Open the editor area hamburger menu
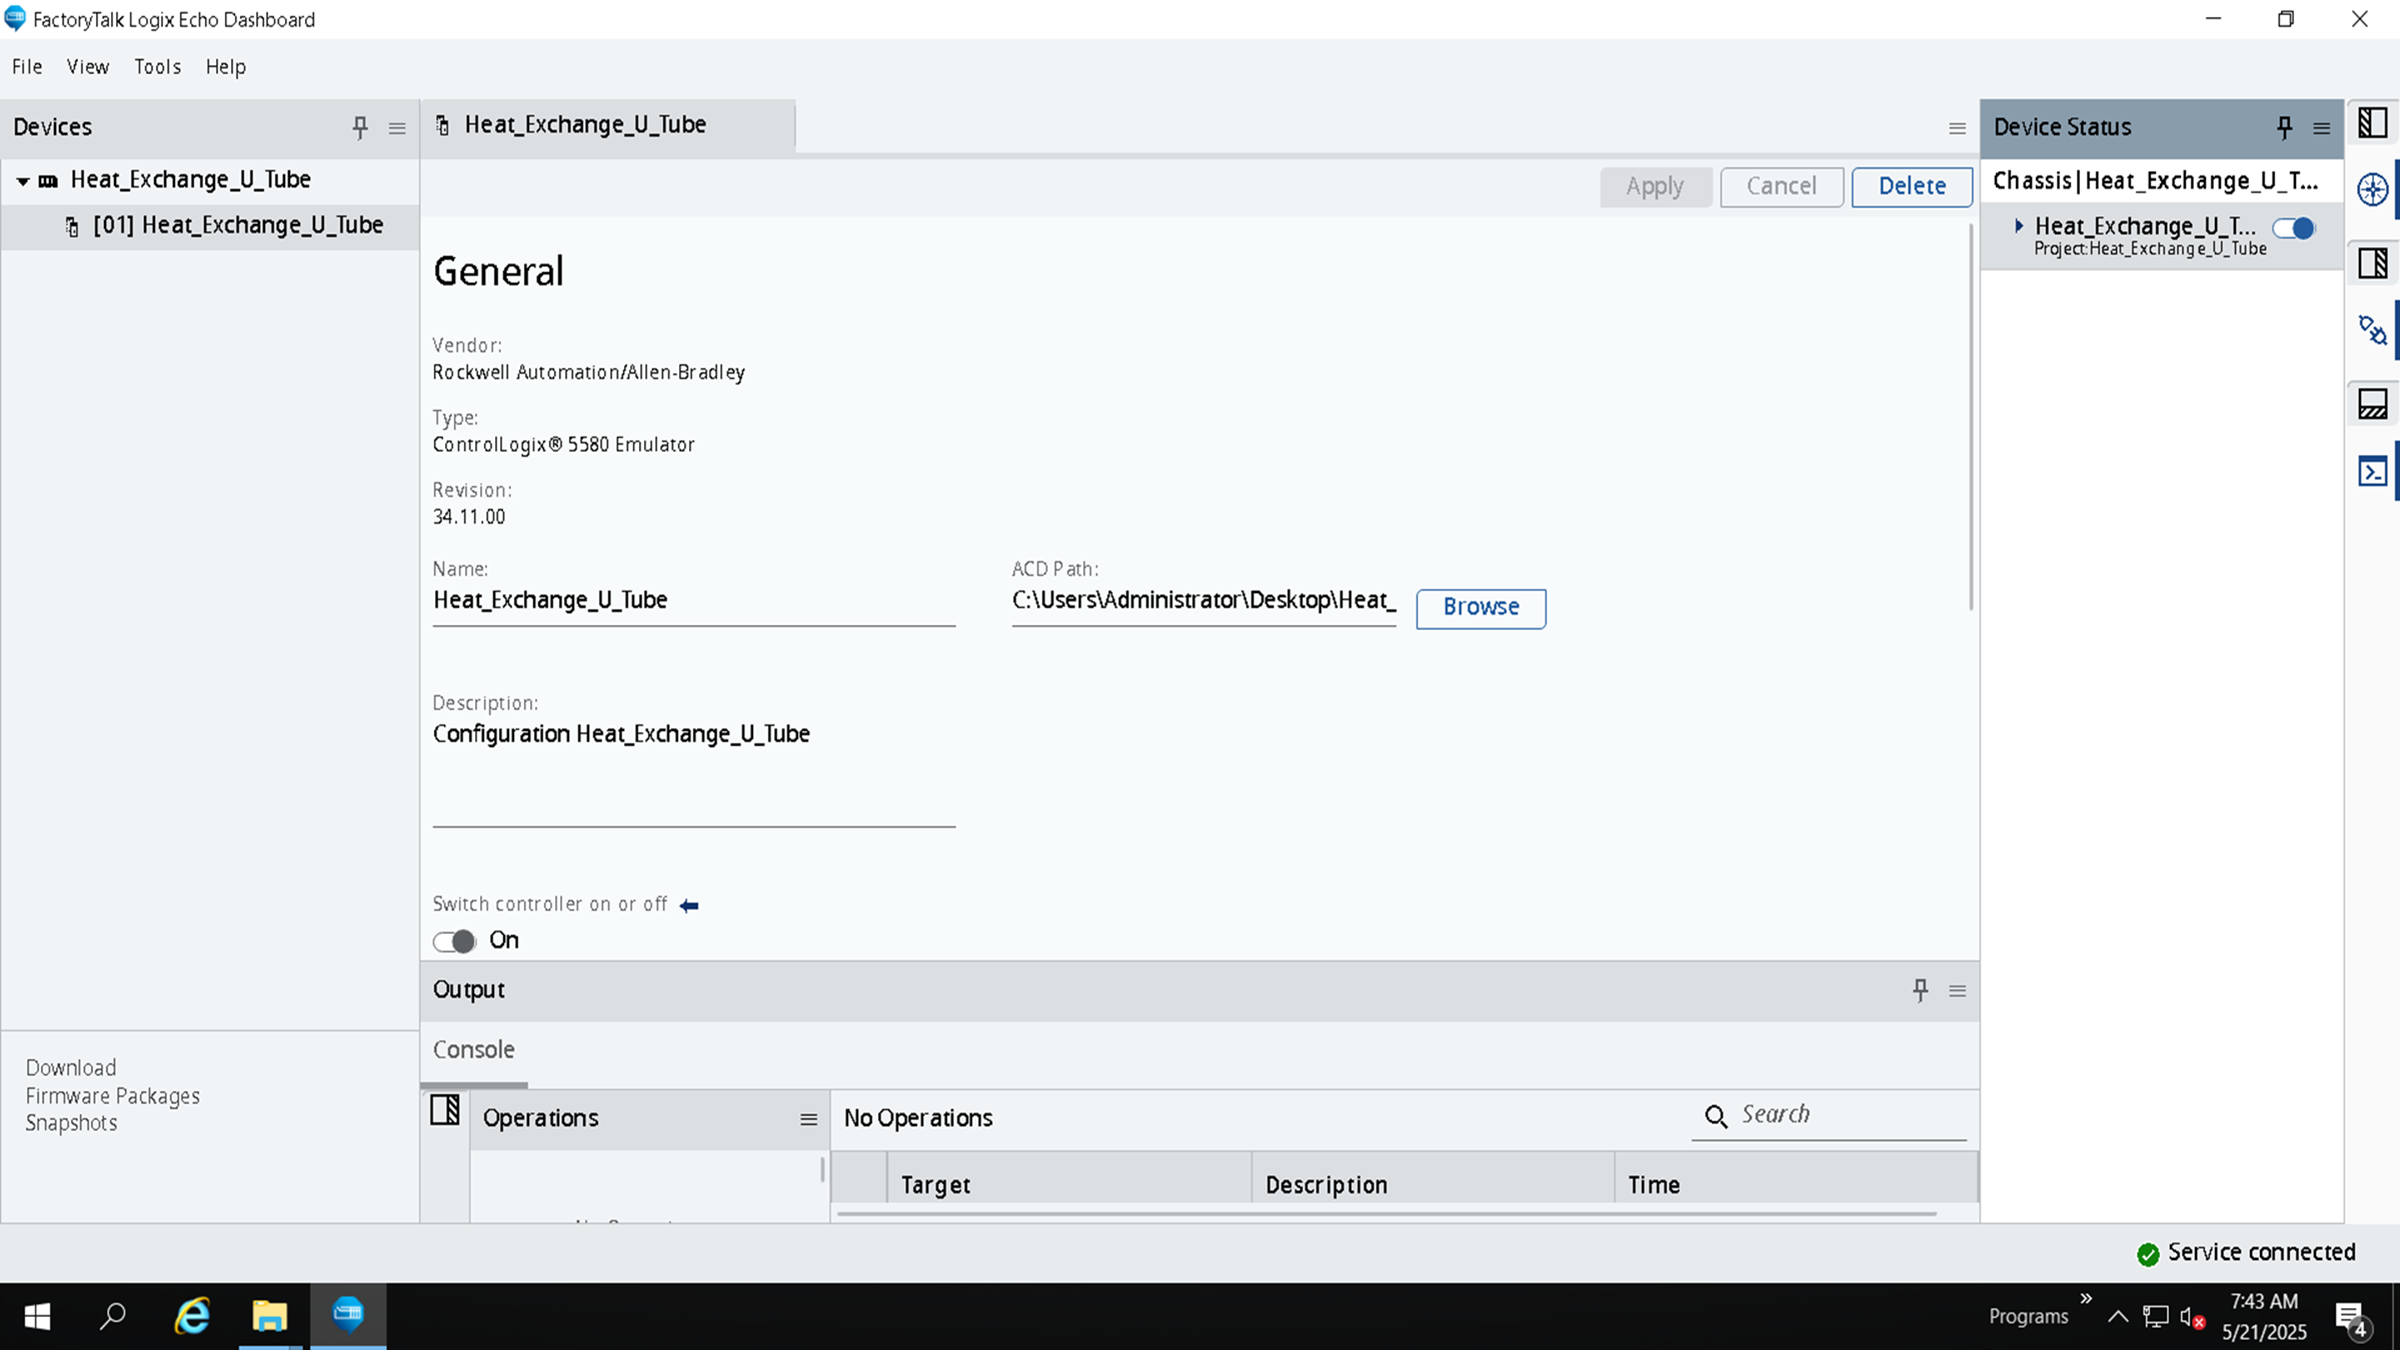 click(1957, 128)
